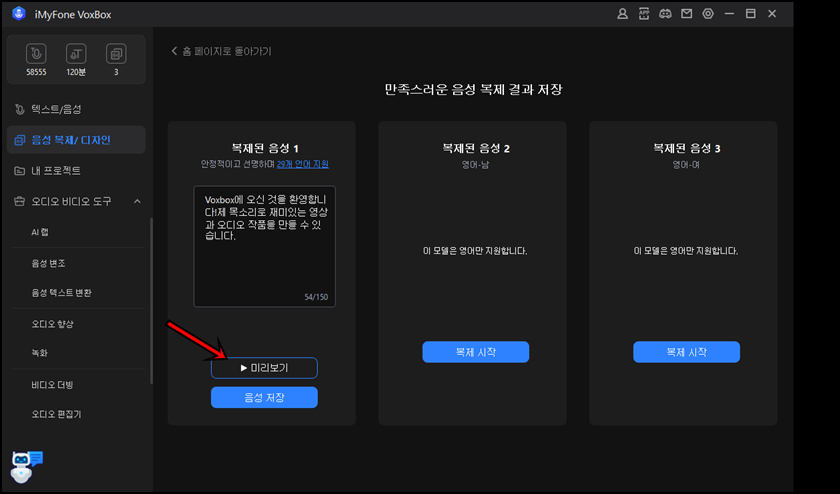The width and height of the screenshot is (840, 494).
Task: Click the English-only notice in 복제된 음성 2 card
Action: pyautogui.click(x=475, y=251)
